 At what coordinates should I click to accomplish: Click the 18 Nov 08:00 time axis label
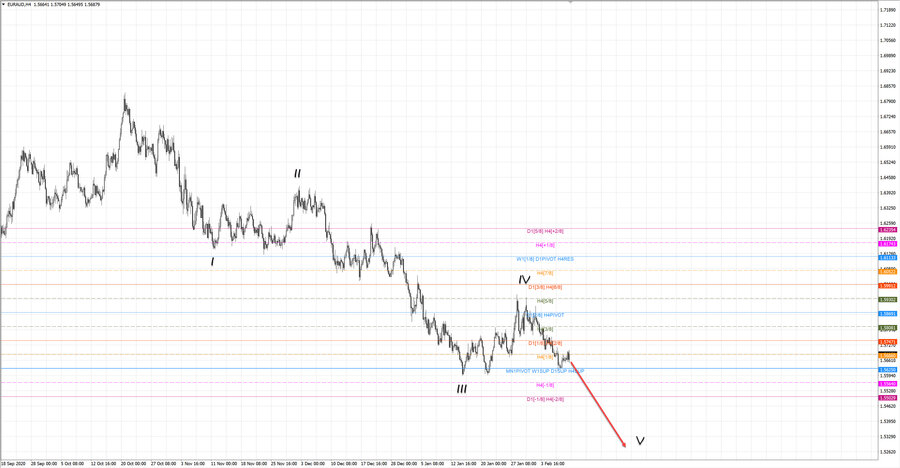tap(253, 463)
